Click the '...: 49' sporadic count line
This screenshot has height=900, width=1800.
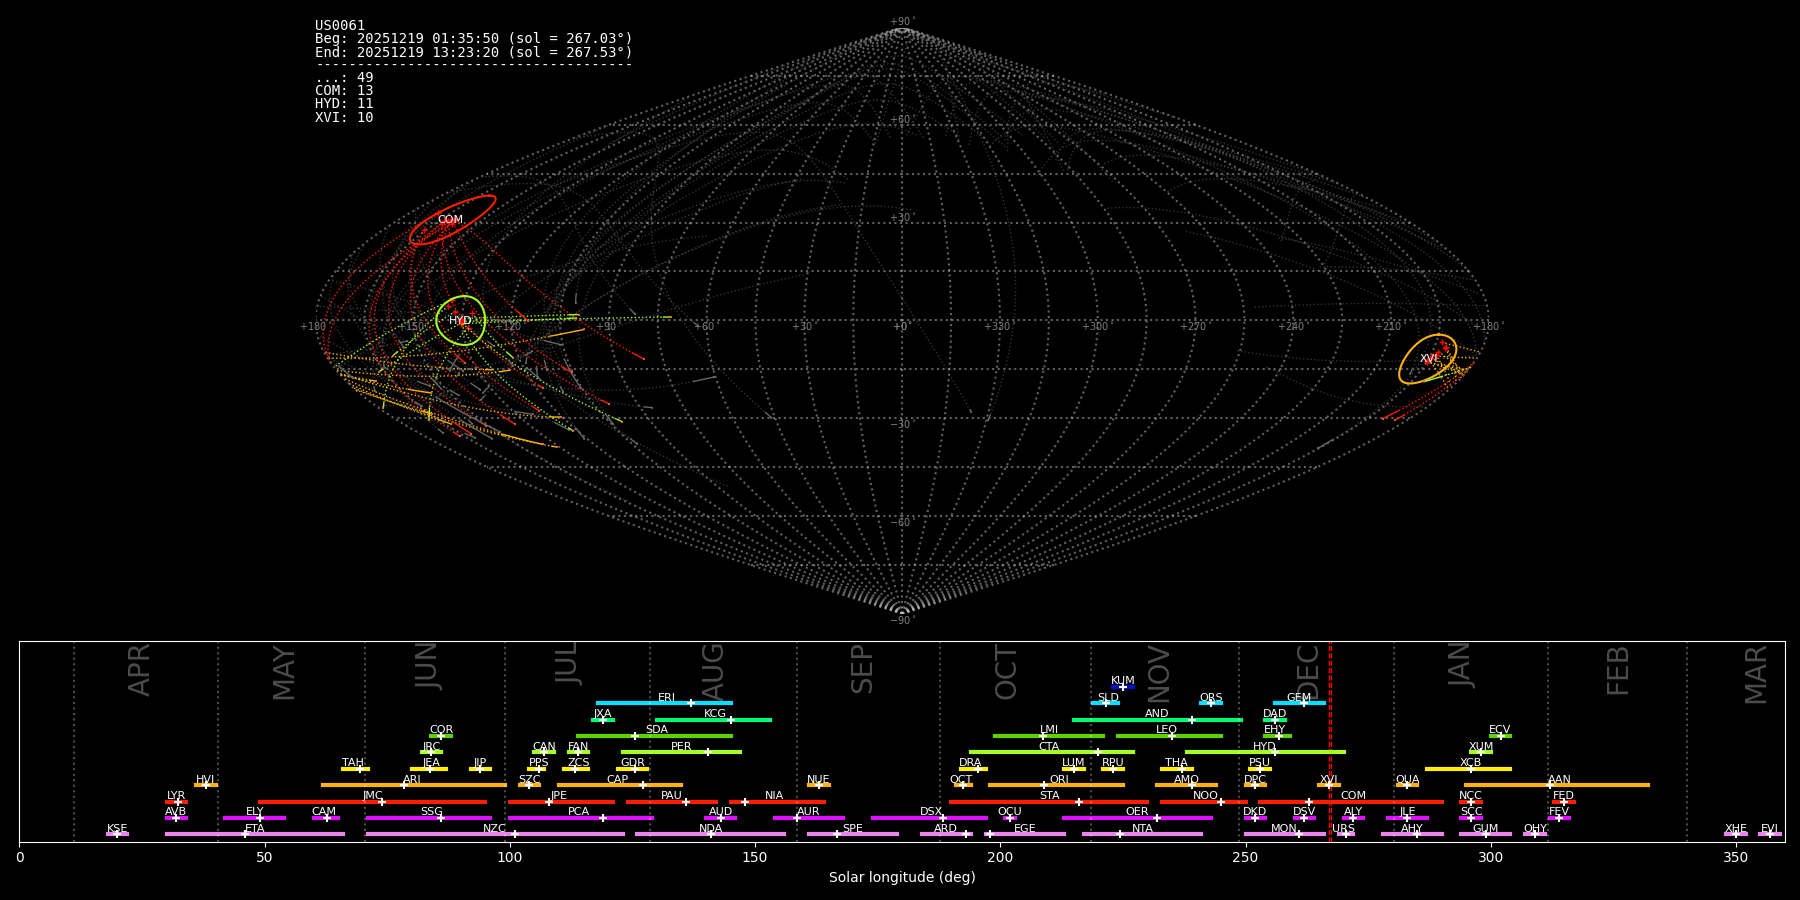344,78
